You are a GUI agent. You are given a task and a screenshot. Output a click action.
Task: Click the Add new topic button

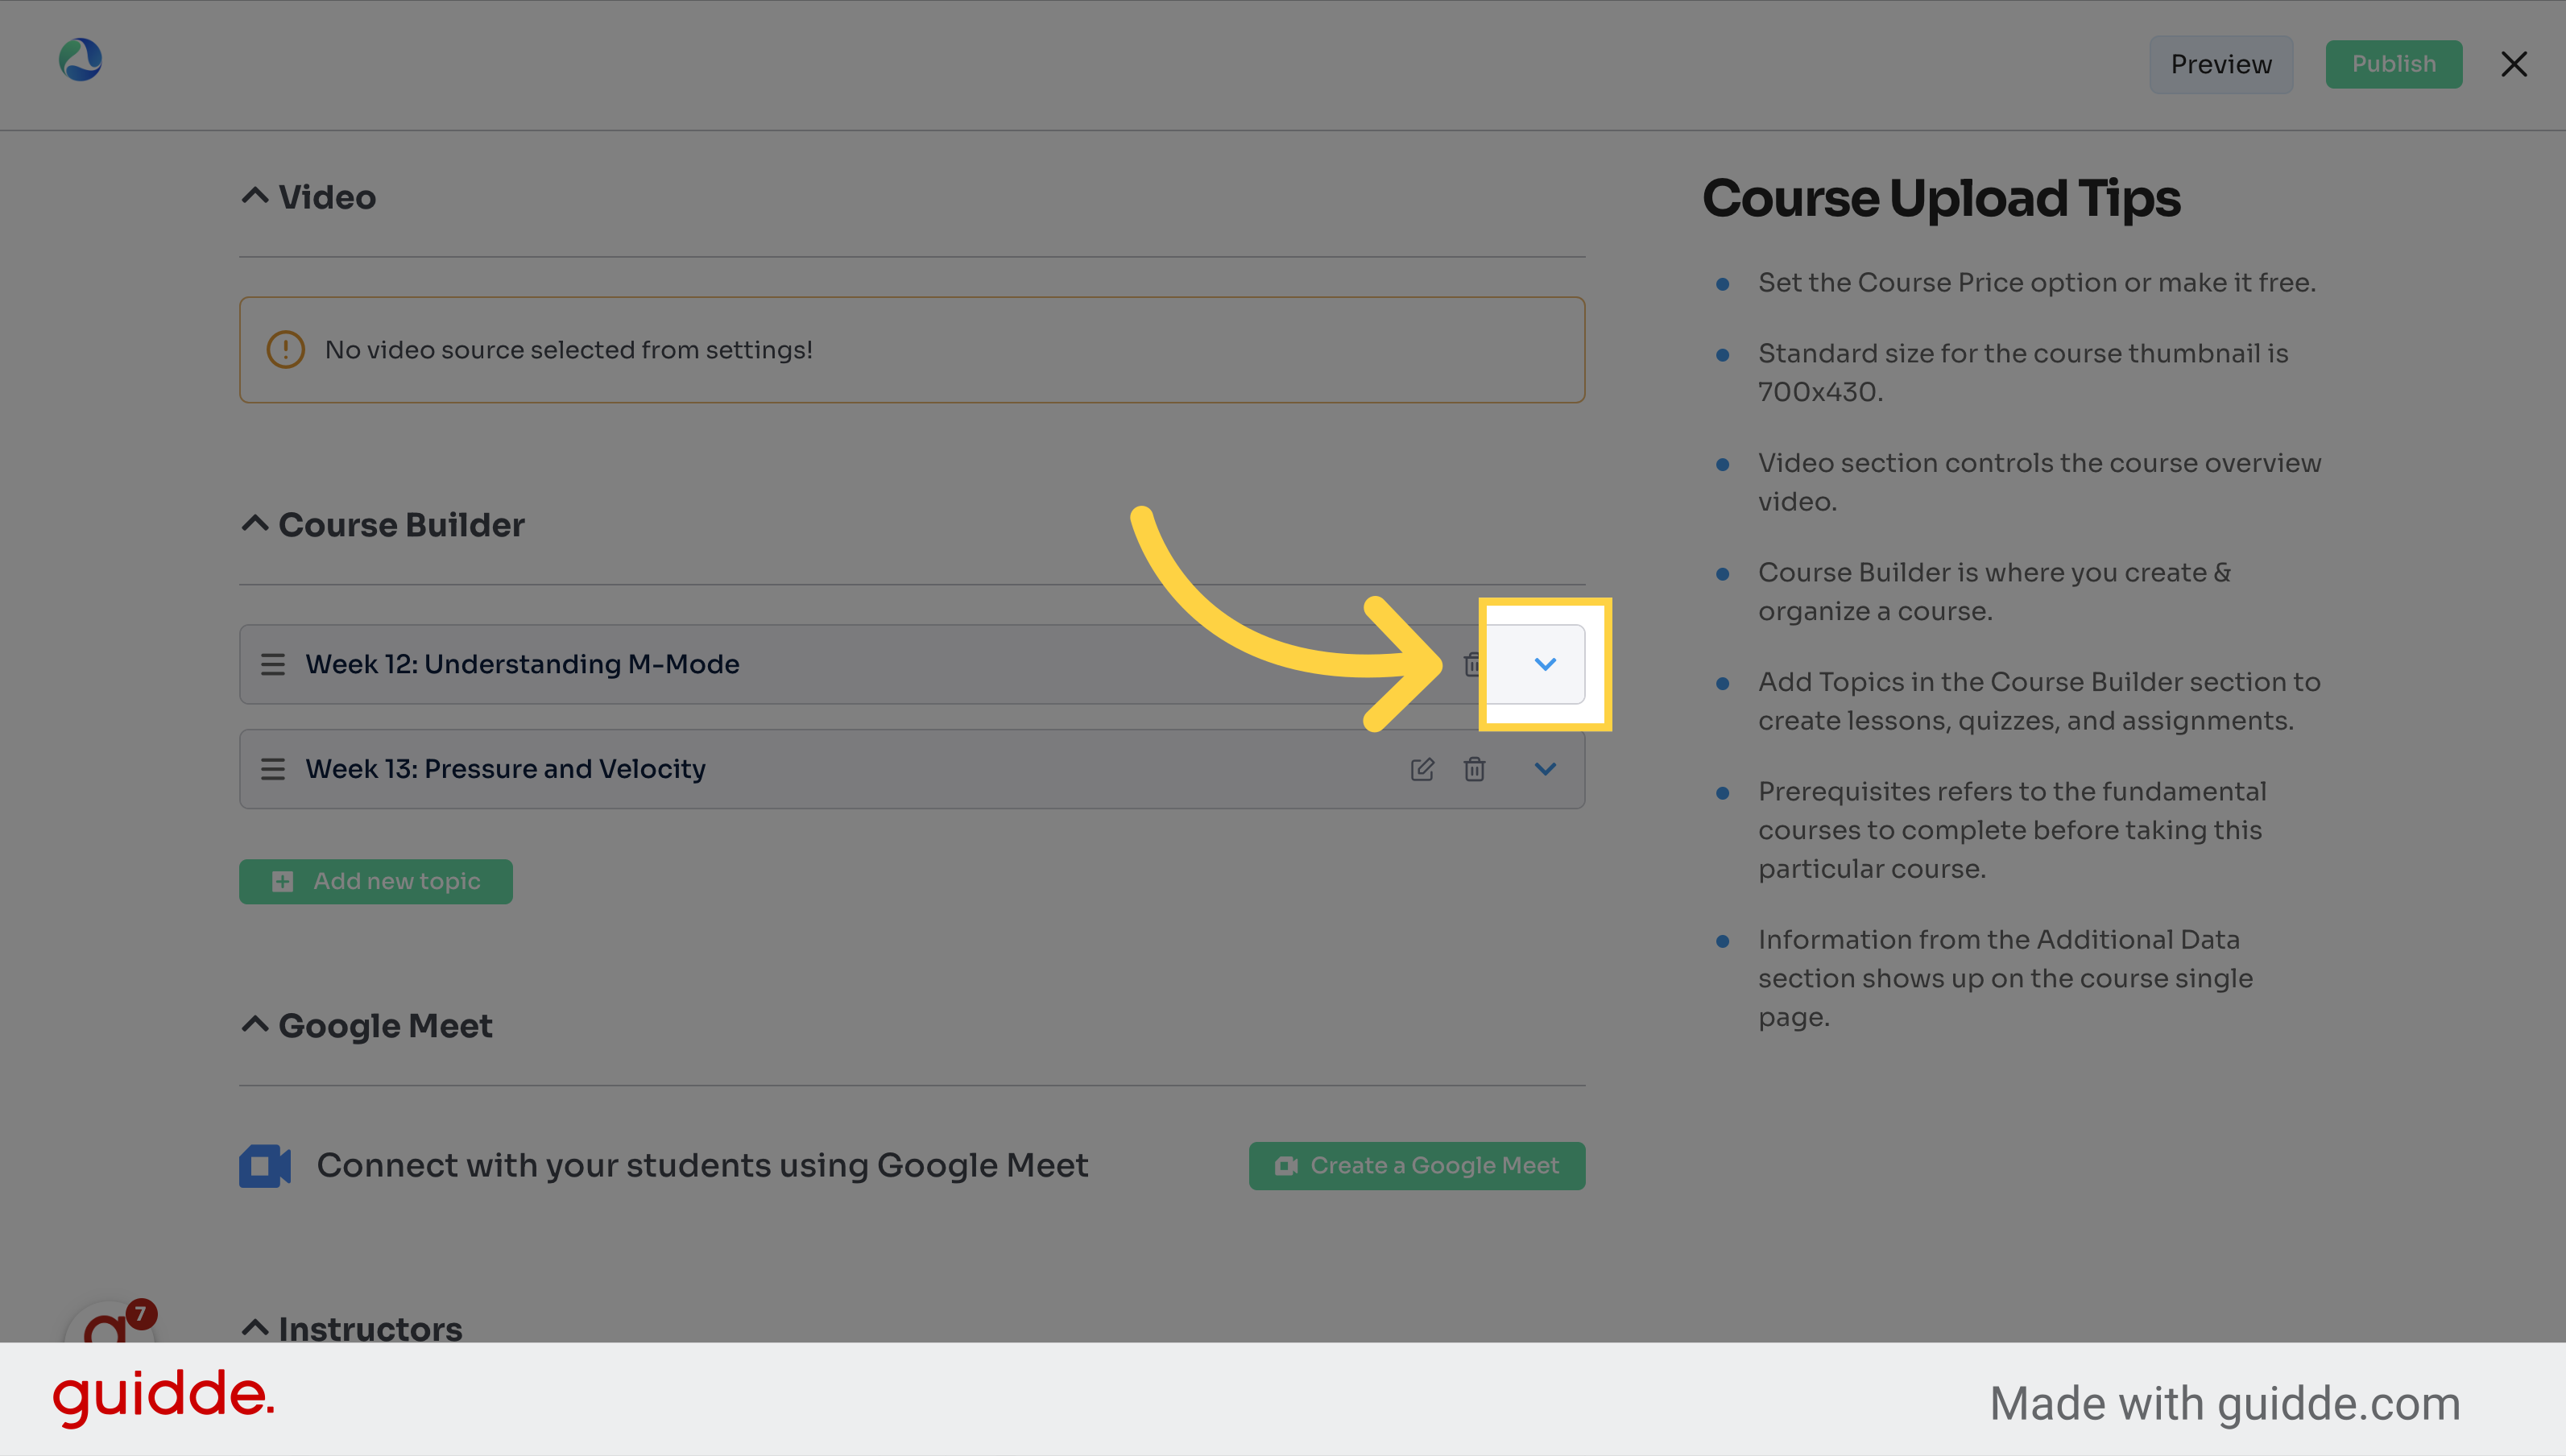pyautogui.click(x=375, y=879)
